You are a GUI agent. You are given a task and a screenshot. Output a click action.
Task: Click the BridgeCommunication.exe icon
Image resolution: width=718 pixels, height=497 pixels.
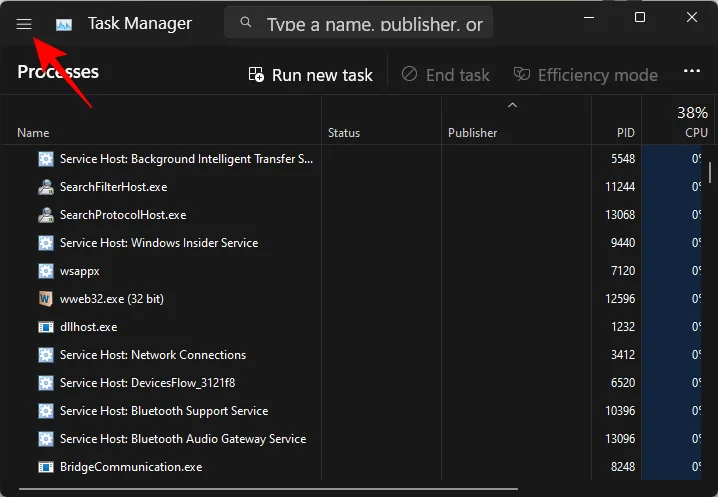45,467
